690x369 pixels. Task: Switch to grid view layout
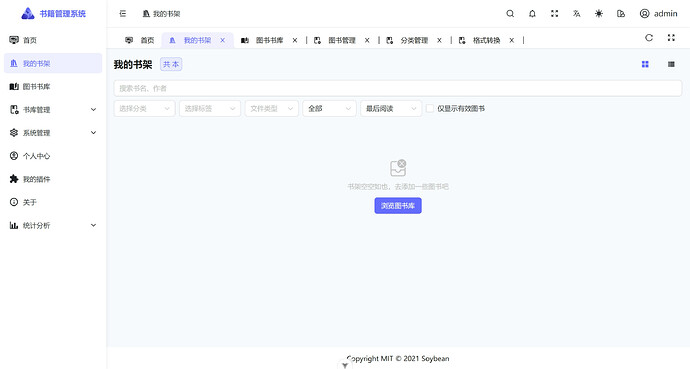click(x=645, y=64)
